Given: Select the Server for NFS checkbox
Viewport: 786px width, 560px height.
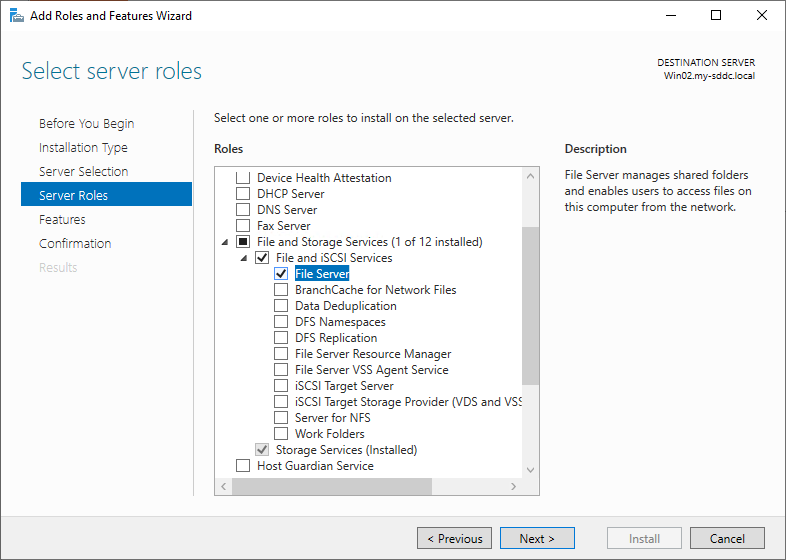Looking at the screenshot, I should 281,418.
